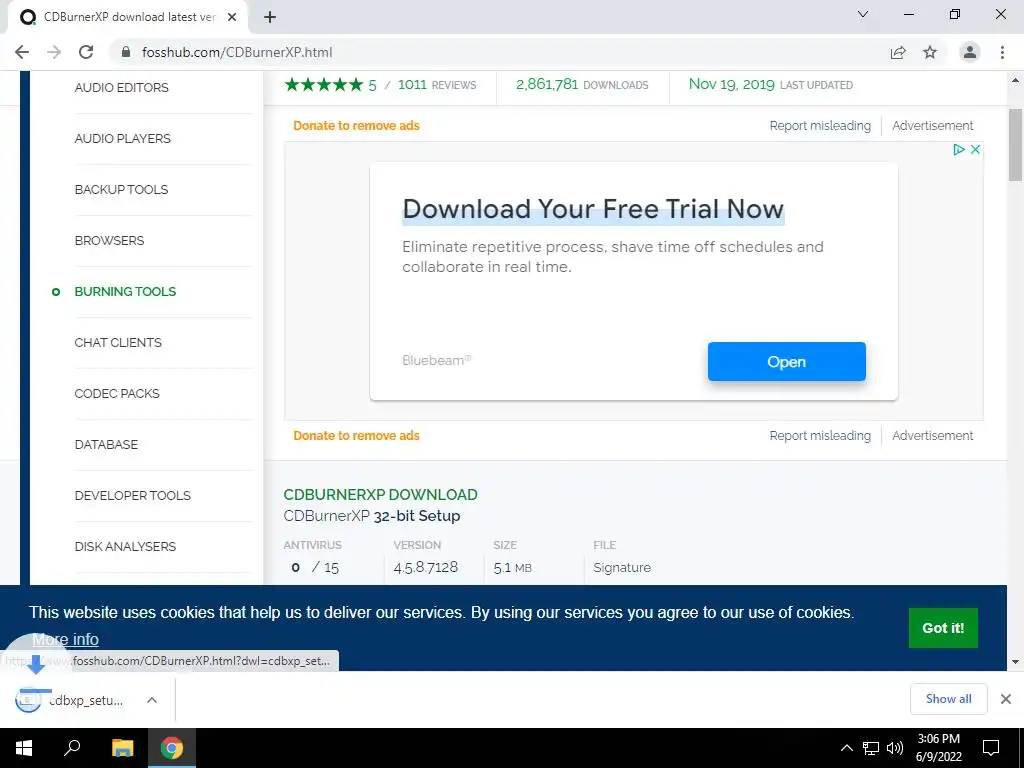This screenshot has height=768, width=1024.
Task: Open a new tab with the plus icon
Action: 270,17
